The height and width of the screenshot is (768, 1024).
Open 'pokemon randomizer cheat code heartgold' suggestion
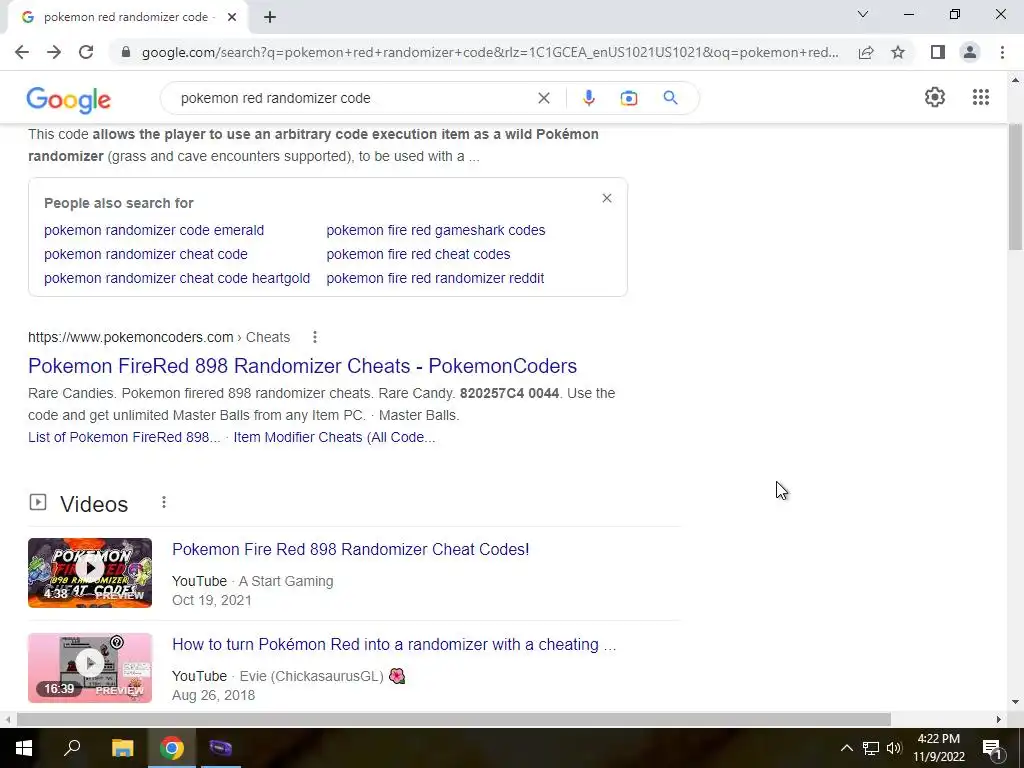177,278
